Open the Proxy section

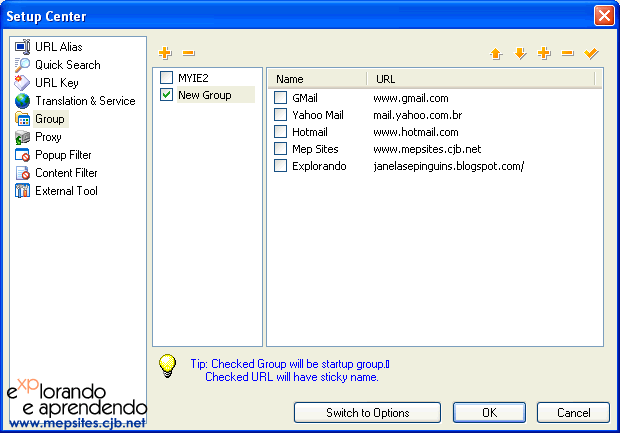48,137
